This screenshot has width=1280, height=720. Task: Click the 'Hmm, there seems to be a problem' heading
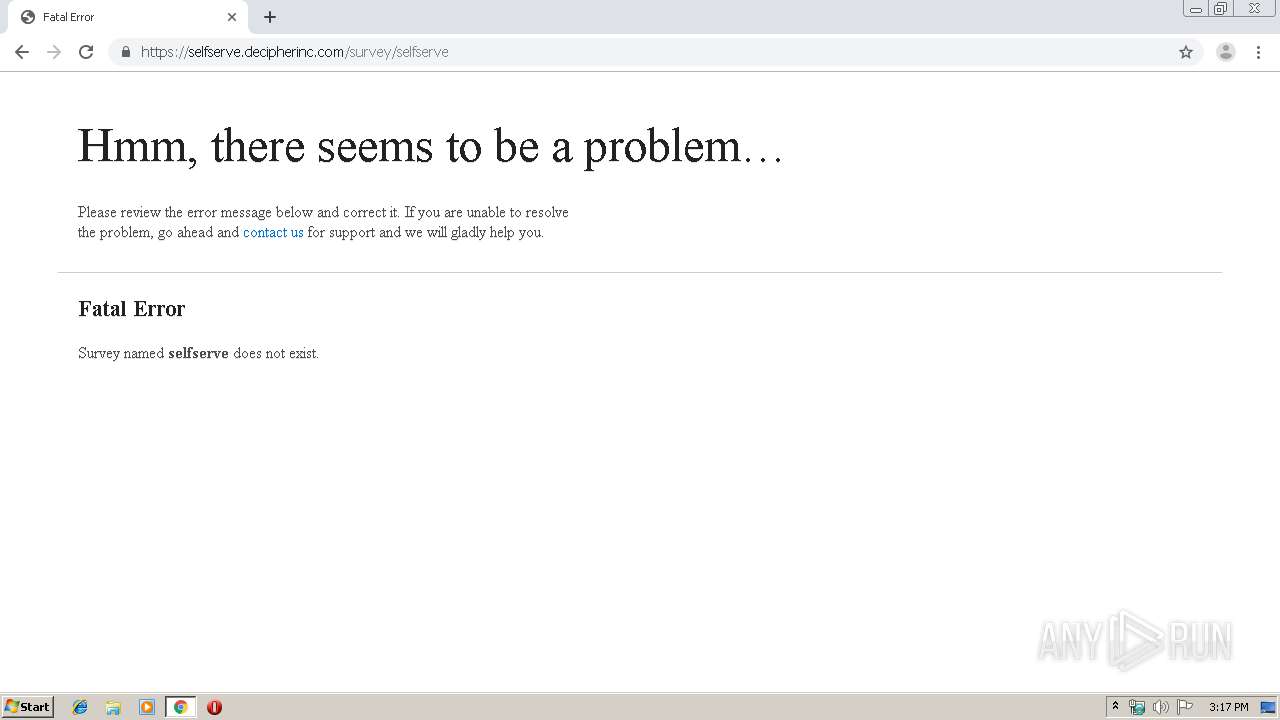(430, 146)
